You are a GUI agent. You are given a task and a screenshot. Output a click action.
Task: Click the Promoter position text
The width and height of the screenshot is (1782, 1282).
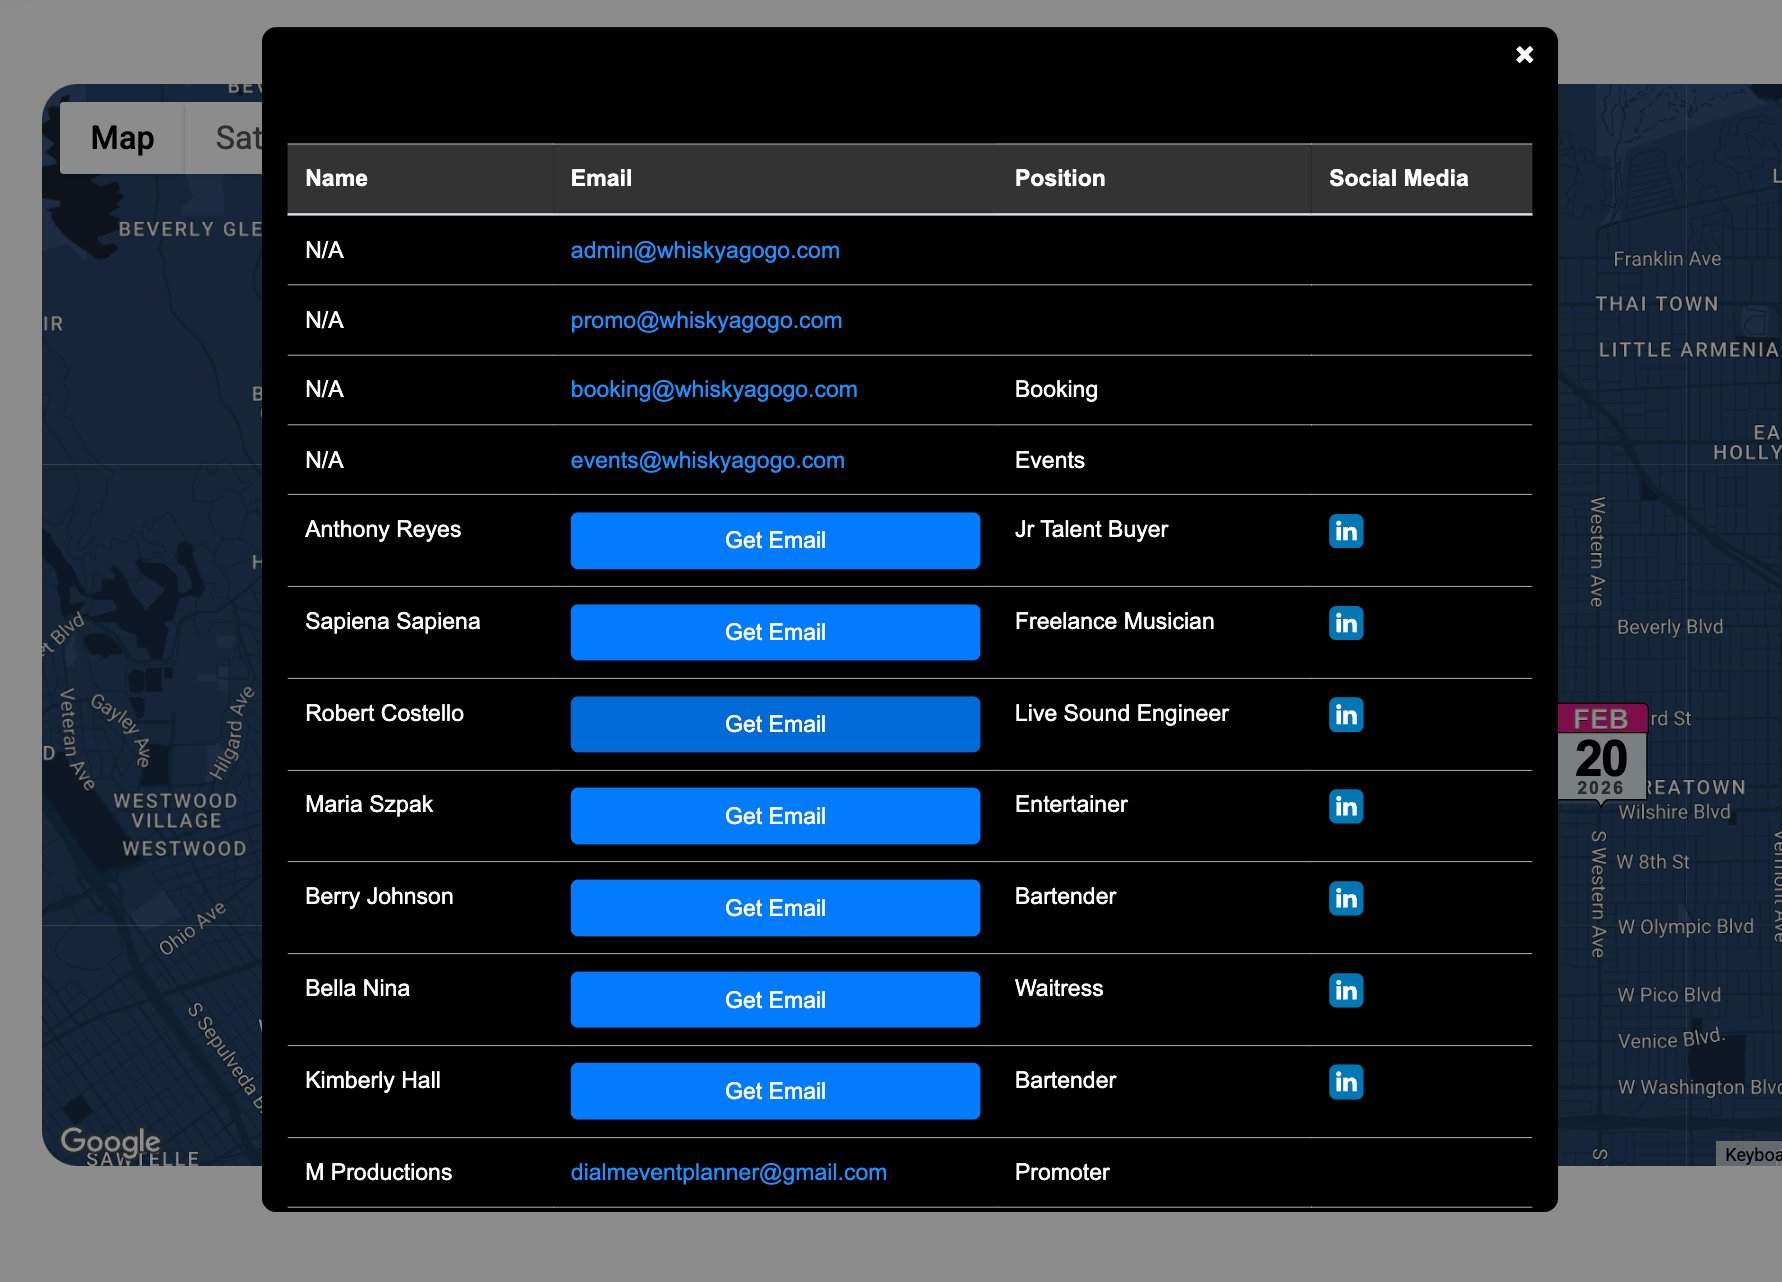click(x=1062, y=1172)
